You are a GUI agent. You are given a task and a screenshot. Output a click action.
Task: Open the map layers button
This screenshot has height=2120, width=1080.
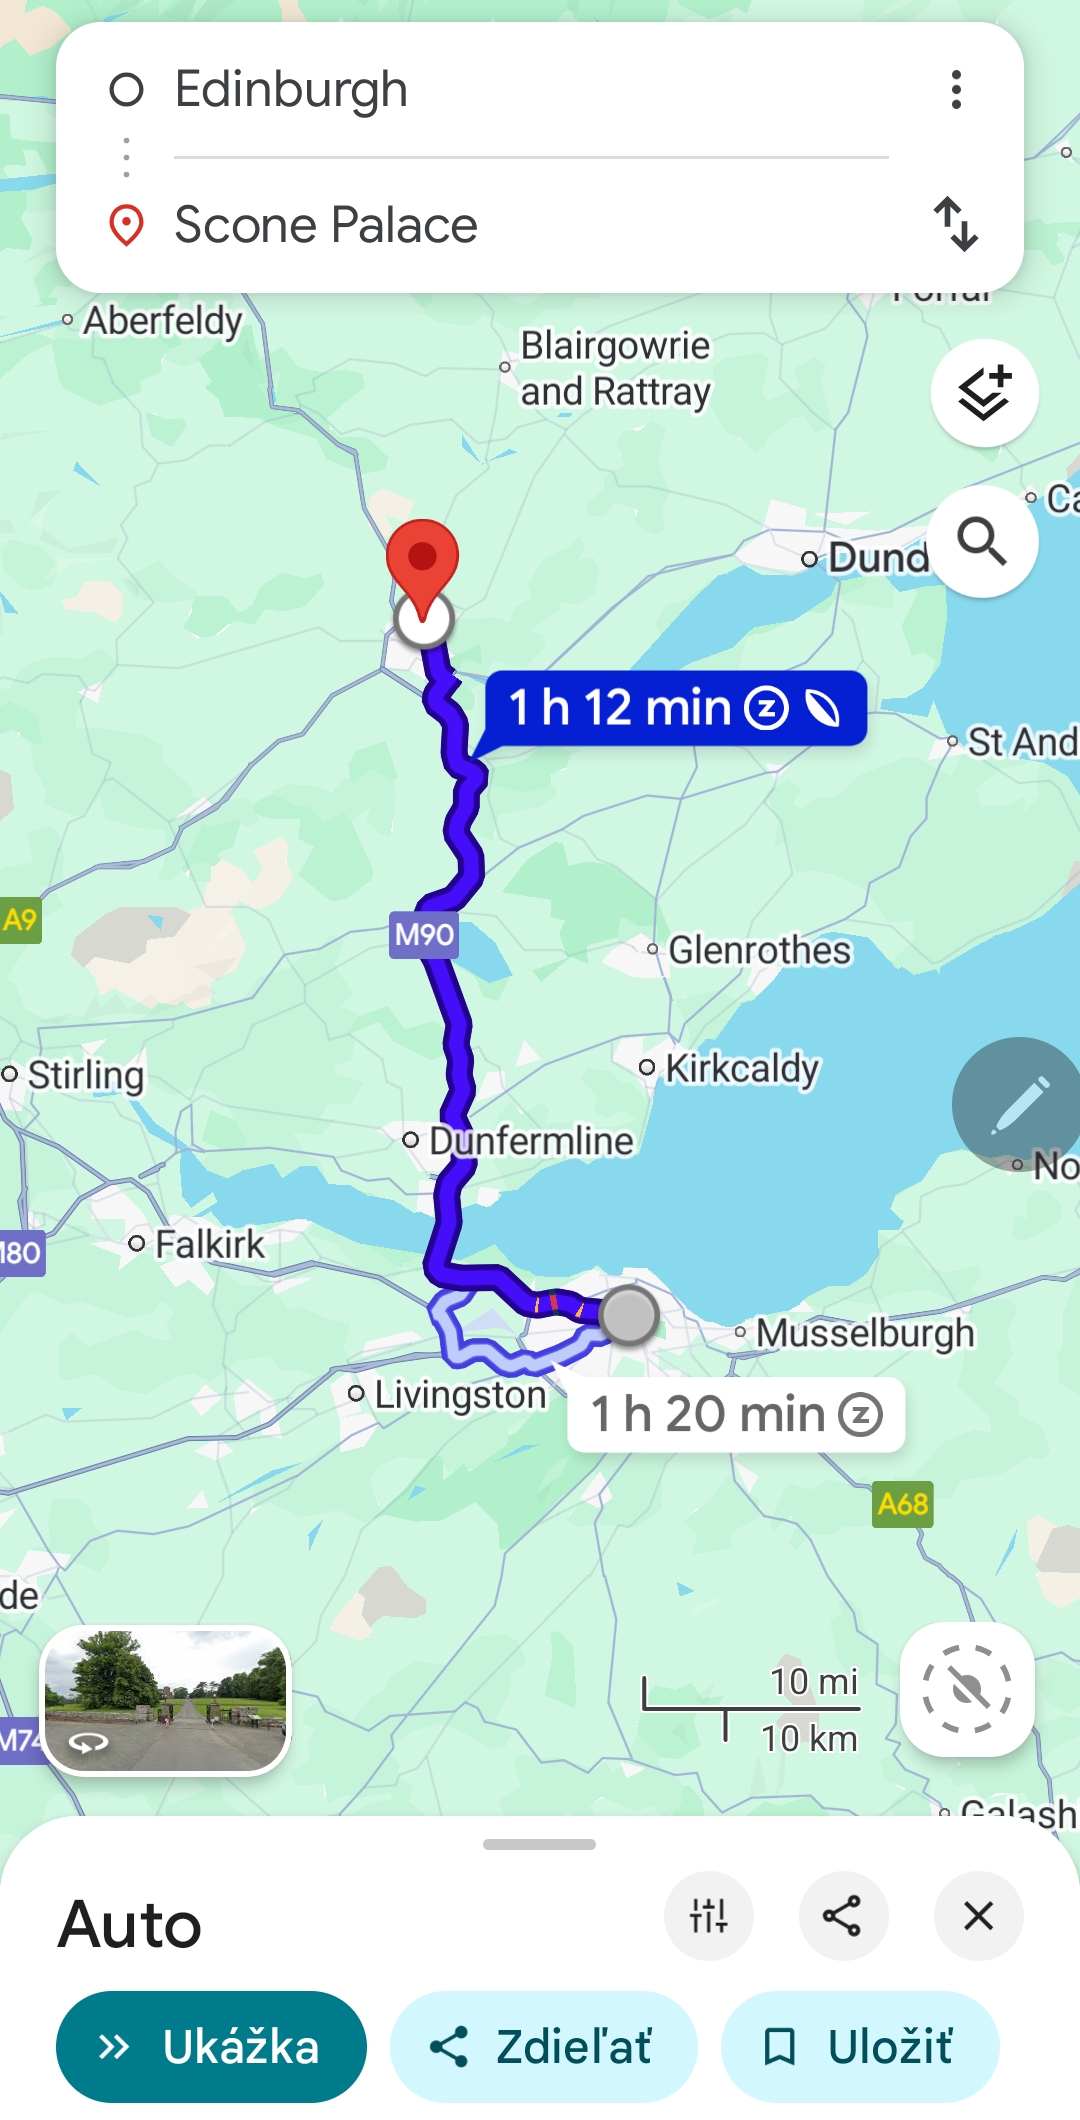985,393
